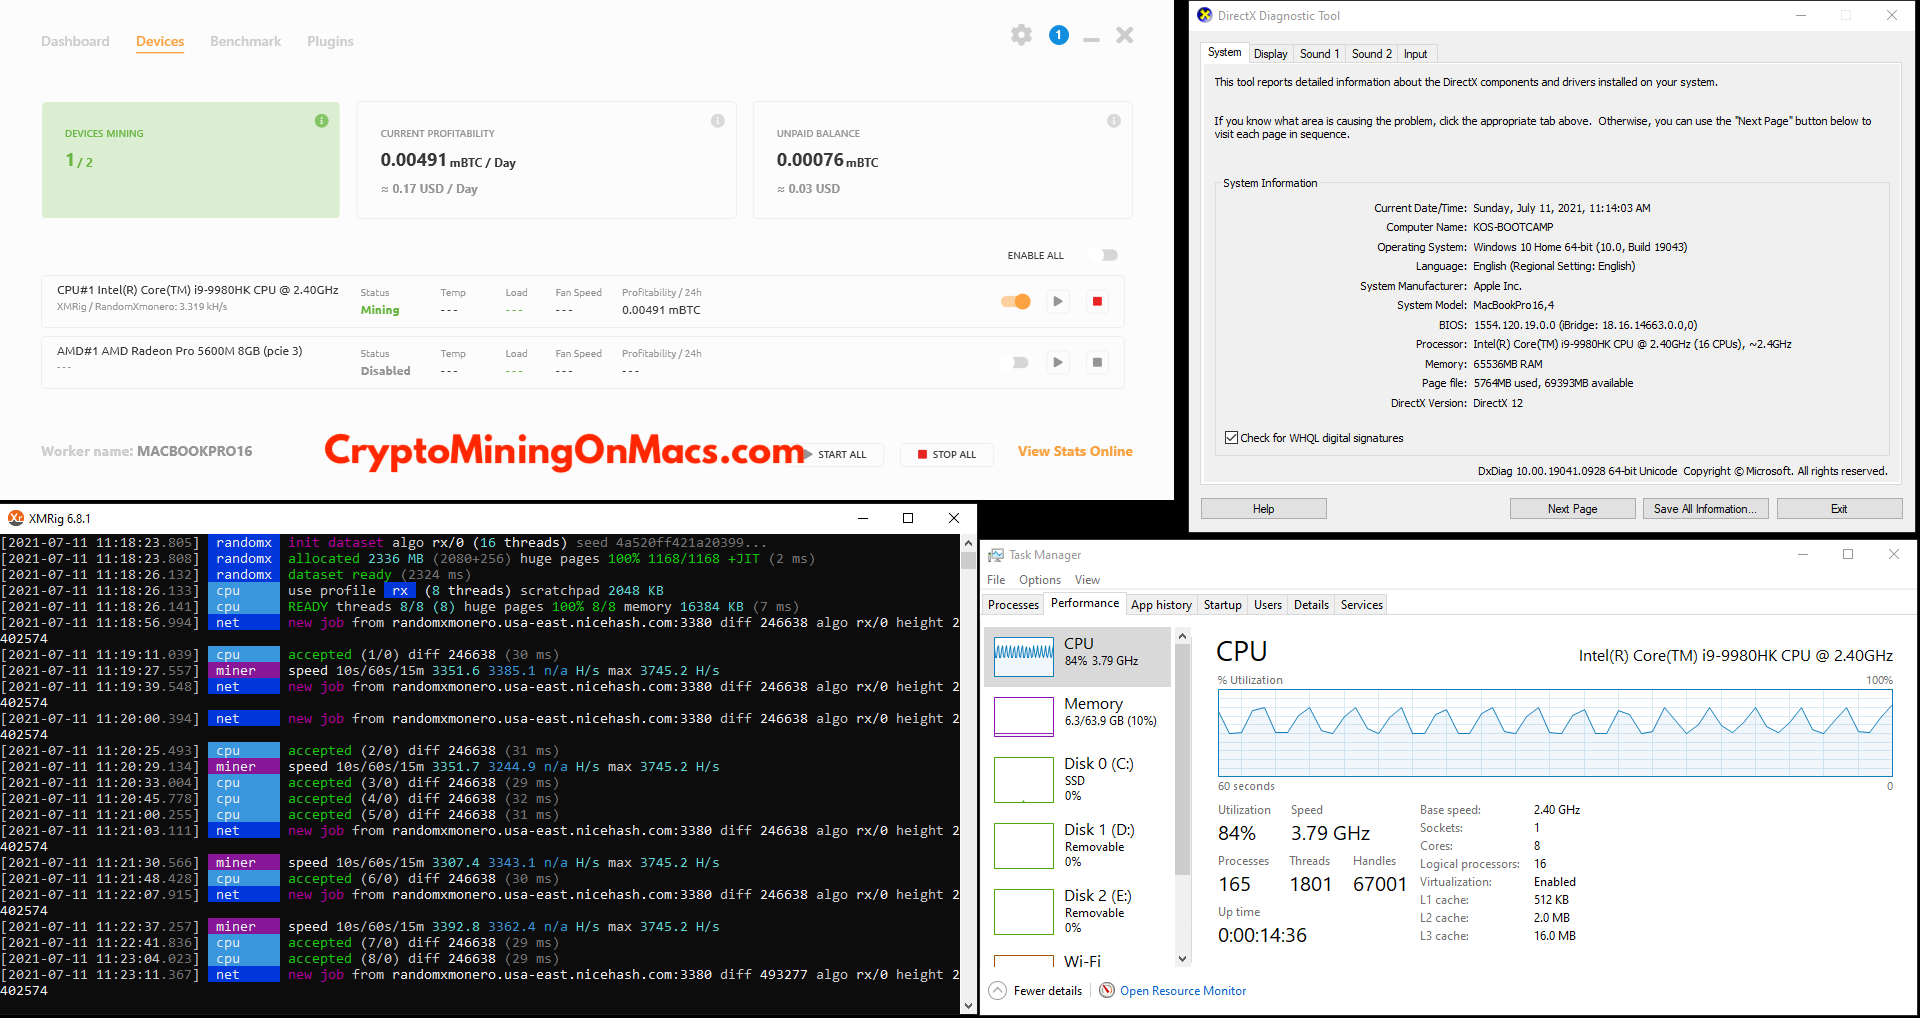Open the View Stats Online link

tap(1075, 451)
